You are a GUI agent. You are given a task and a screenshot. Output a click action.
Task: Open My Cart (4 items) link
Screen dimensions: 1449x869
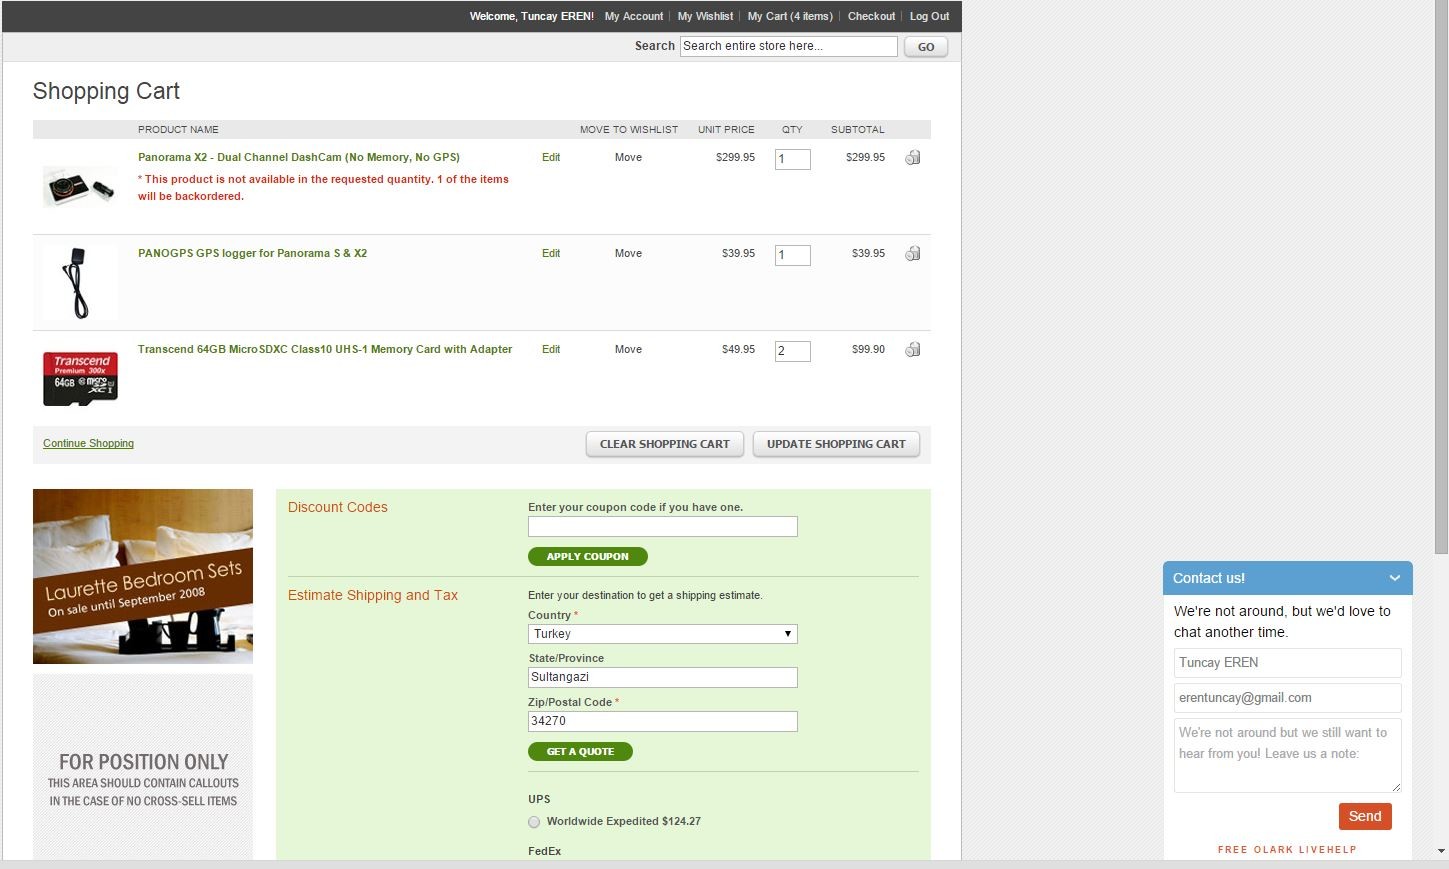[x=790, y=16]
